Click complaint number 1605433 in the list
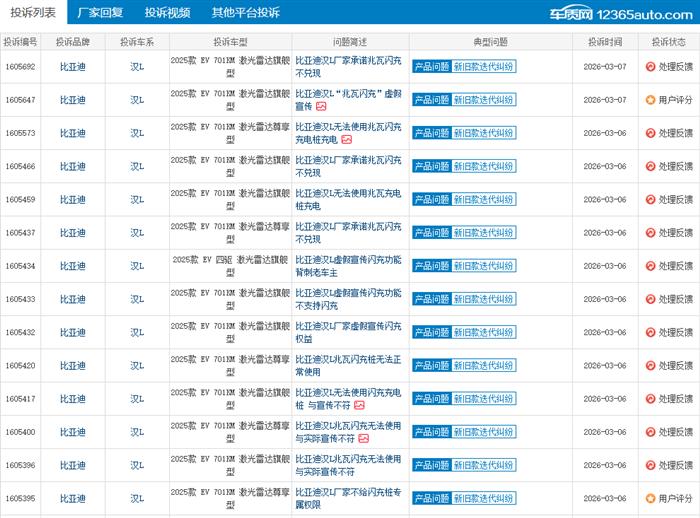 20,299
